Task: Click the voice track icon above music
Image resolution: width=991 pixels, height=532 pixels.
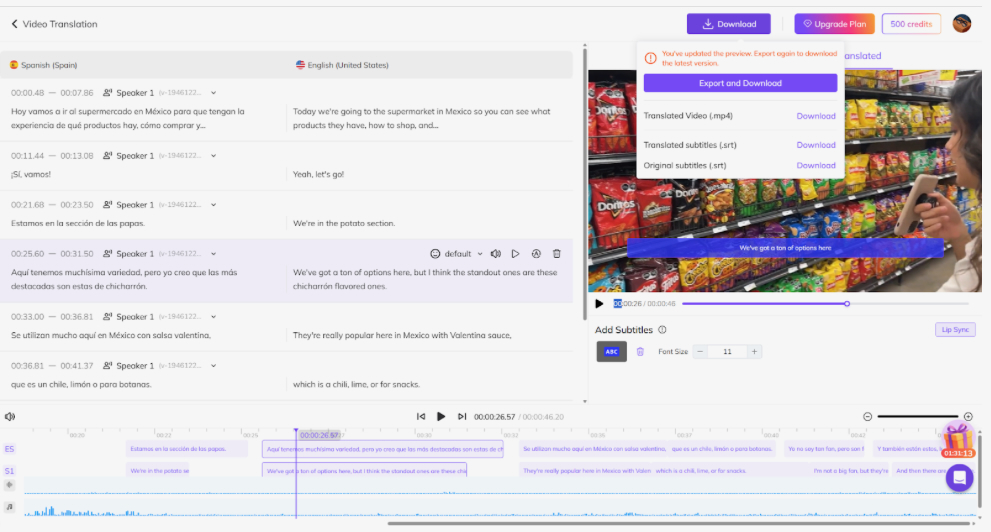Action: click(x=9, y=485)
